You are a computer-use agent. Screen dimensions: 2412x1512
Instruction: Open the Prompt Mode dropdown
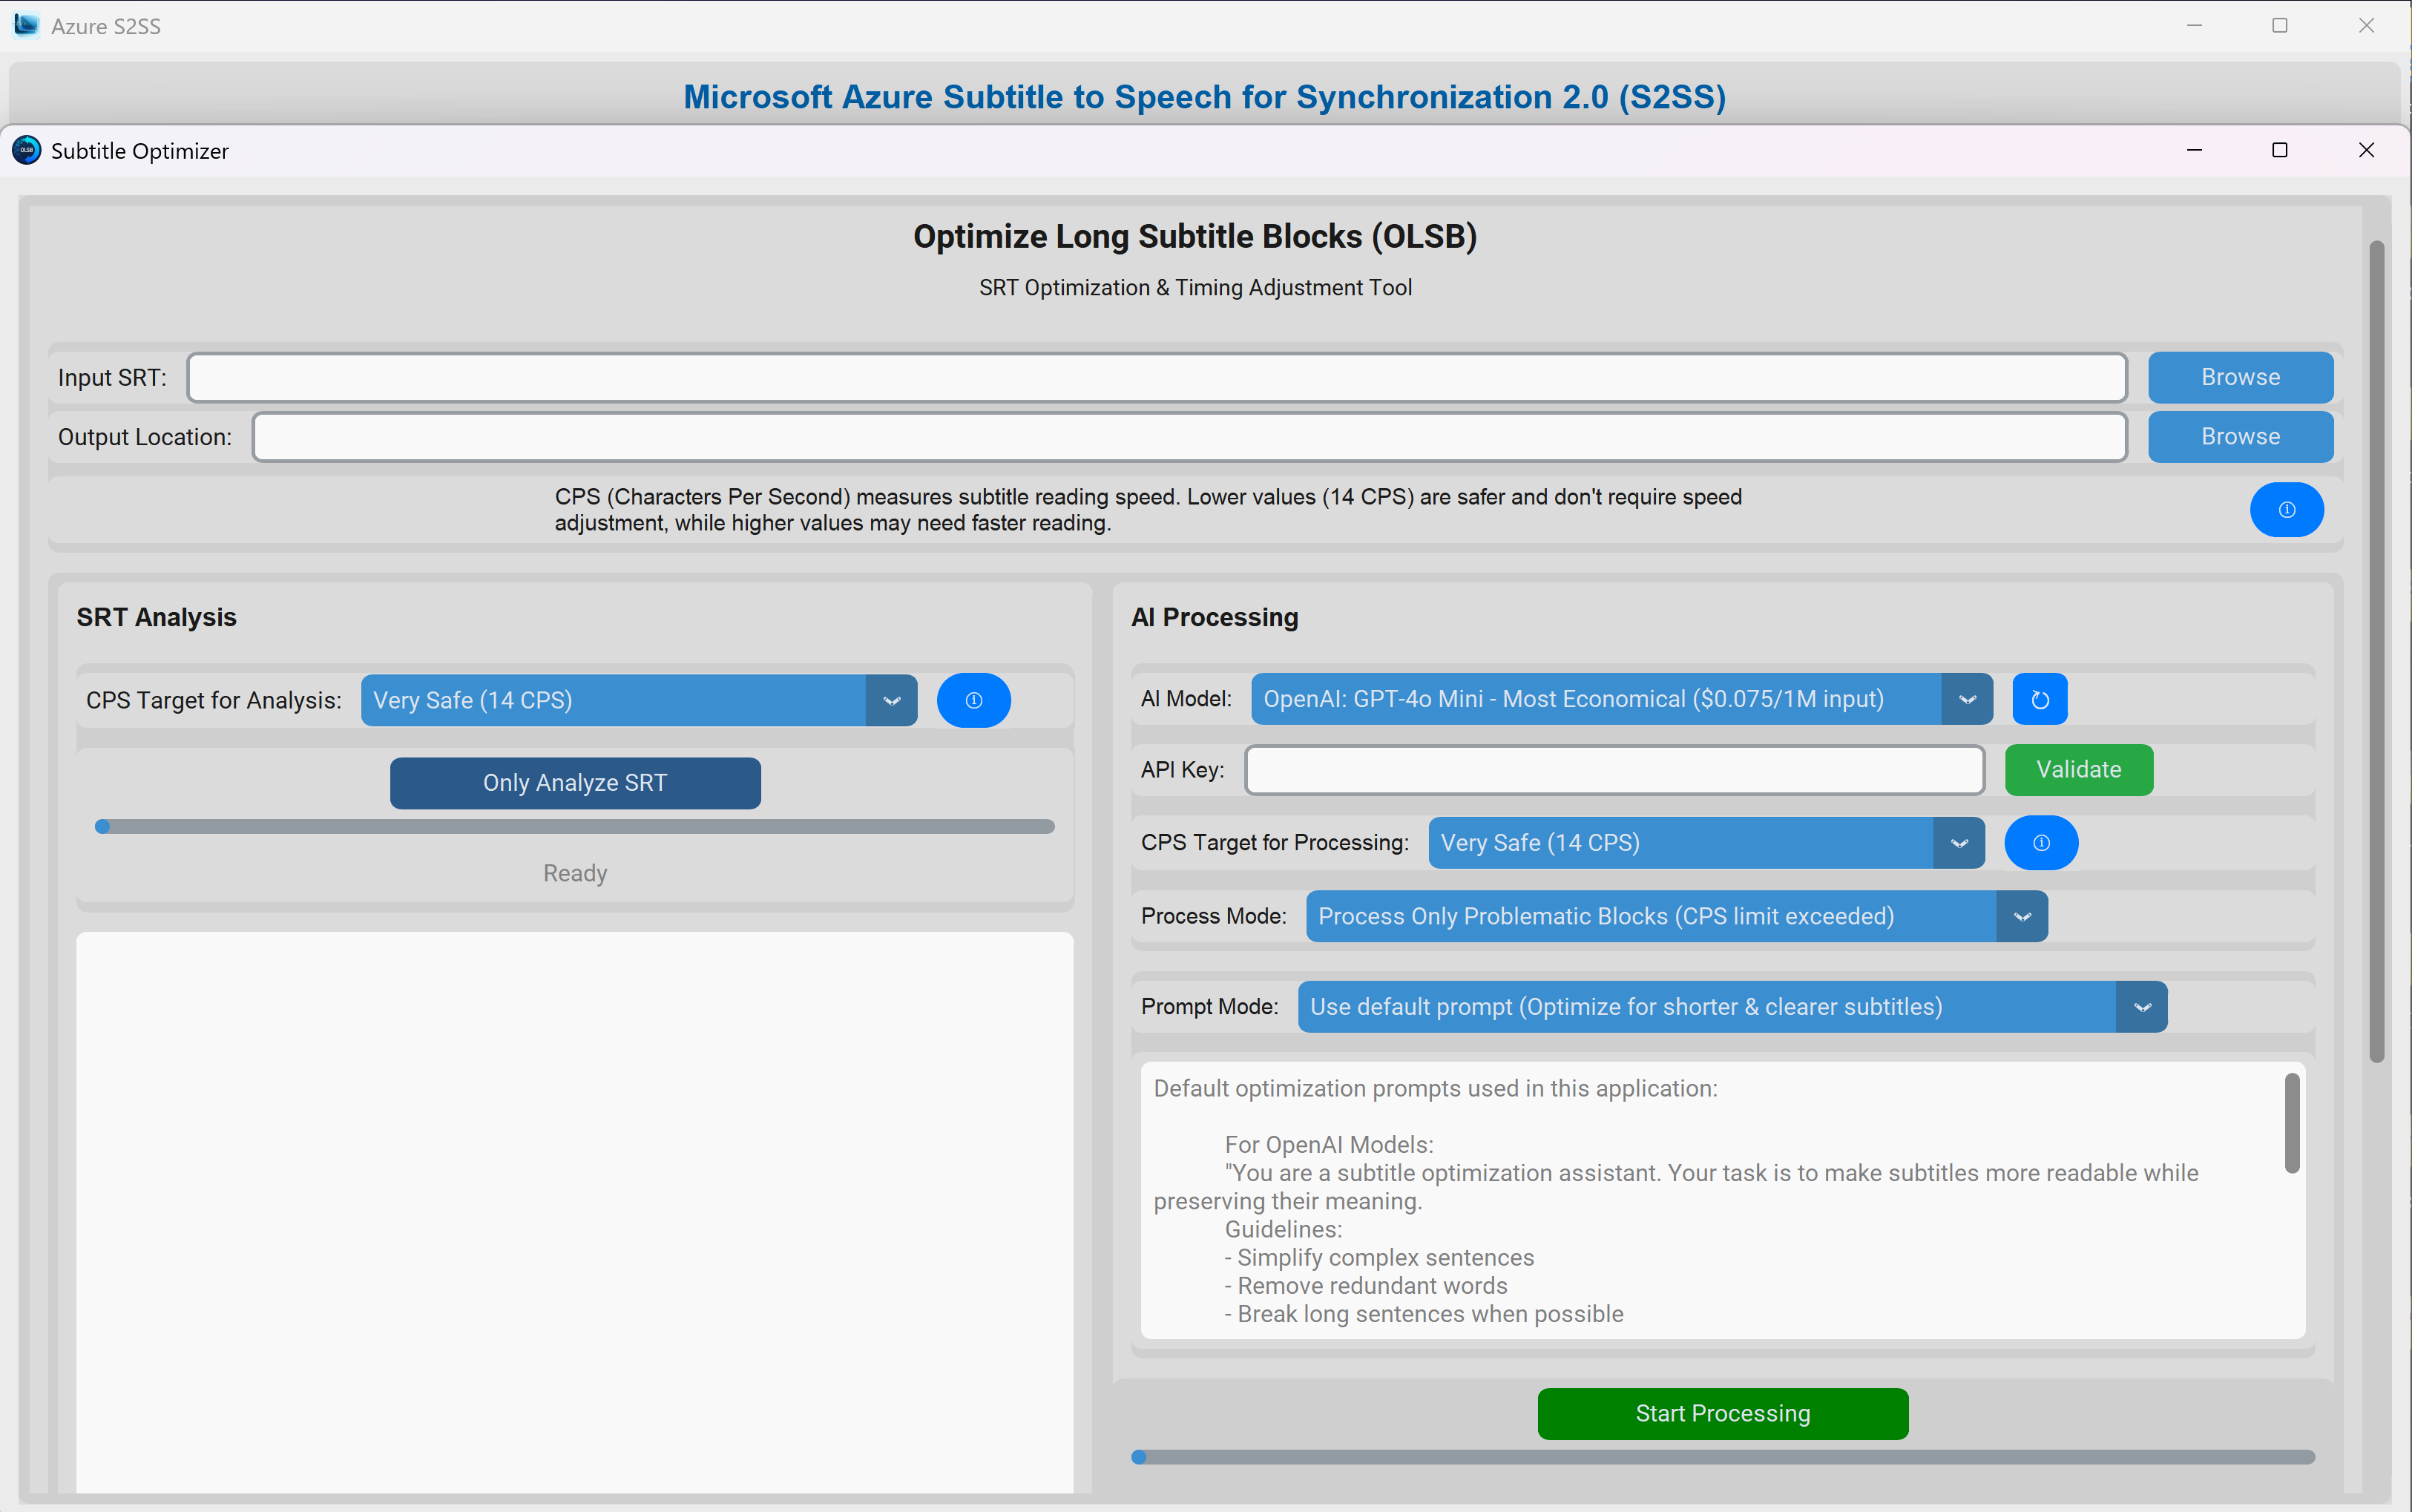2141,1007
